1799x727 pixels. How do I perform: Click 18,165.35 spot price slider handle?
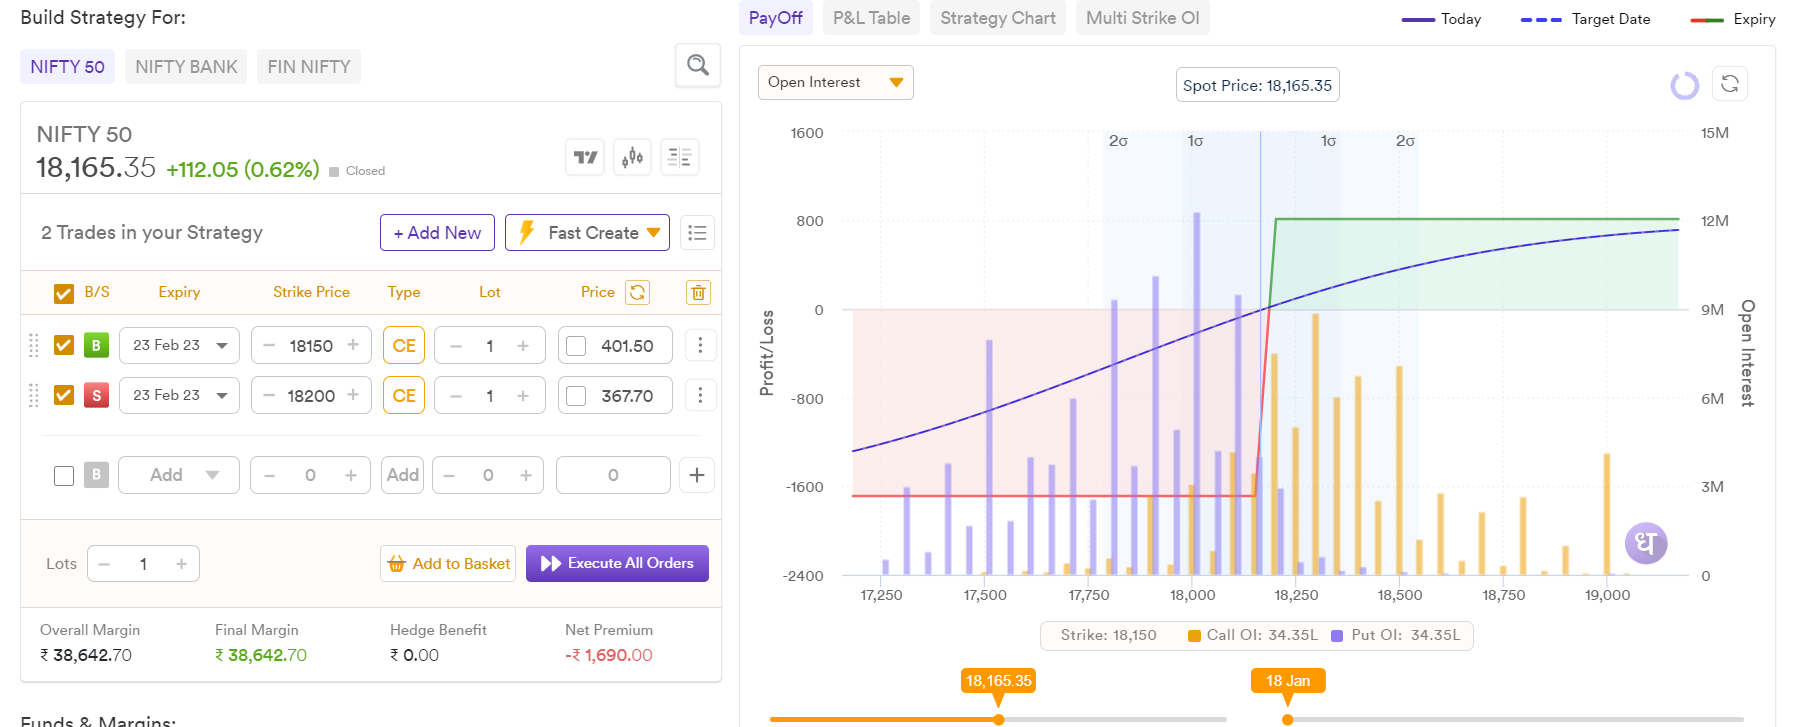(998, 719)
